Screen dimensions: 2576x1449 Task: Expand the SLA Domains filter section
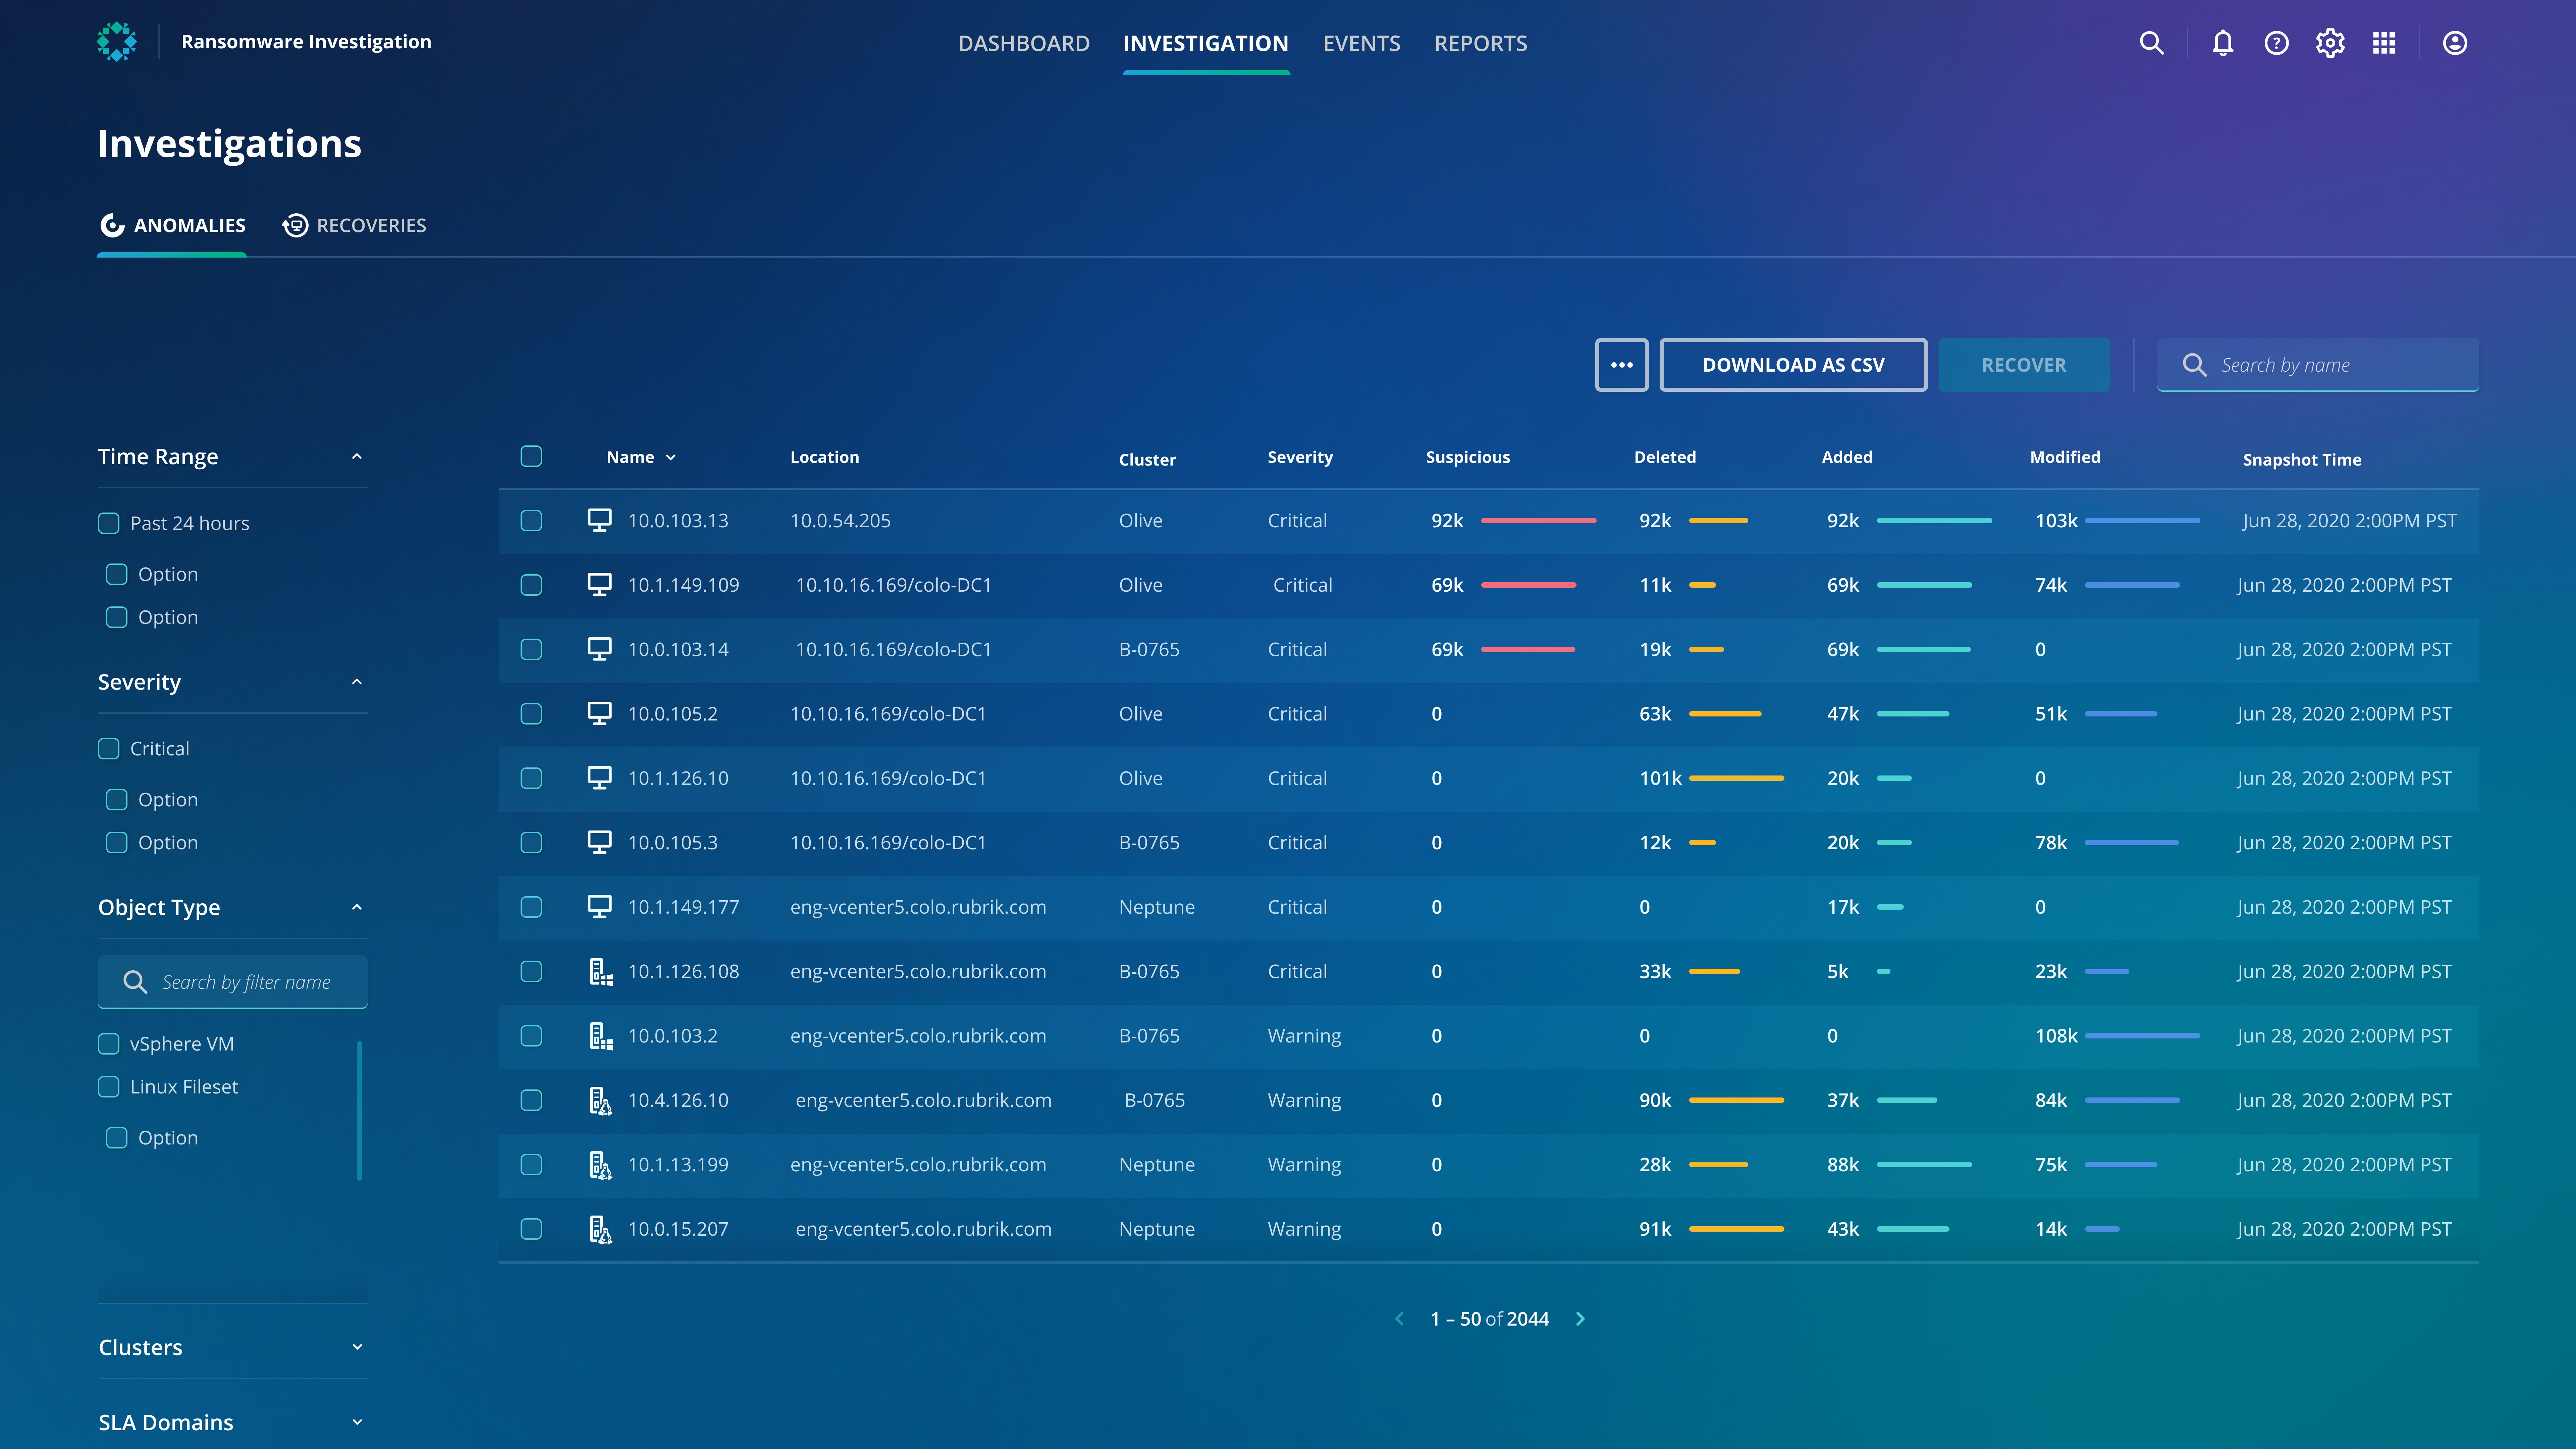click(357, 1422)
